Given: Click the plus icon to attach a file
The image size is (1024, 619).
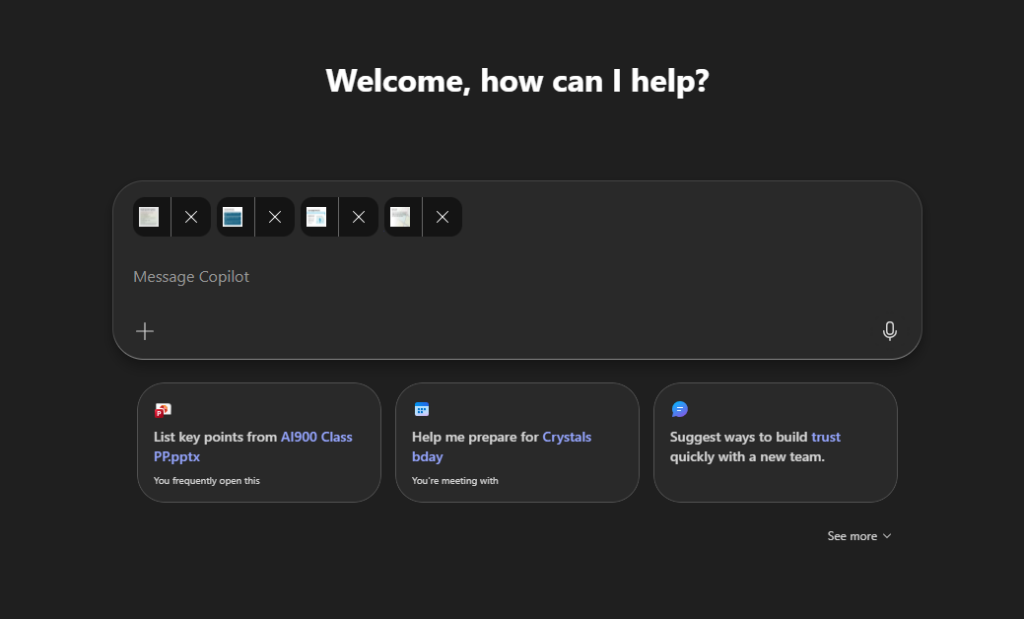Looking at the screenshot, I should click(x=144, y=331).
